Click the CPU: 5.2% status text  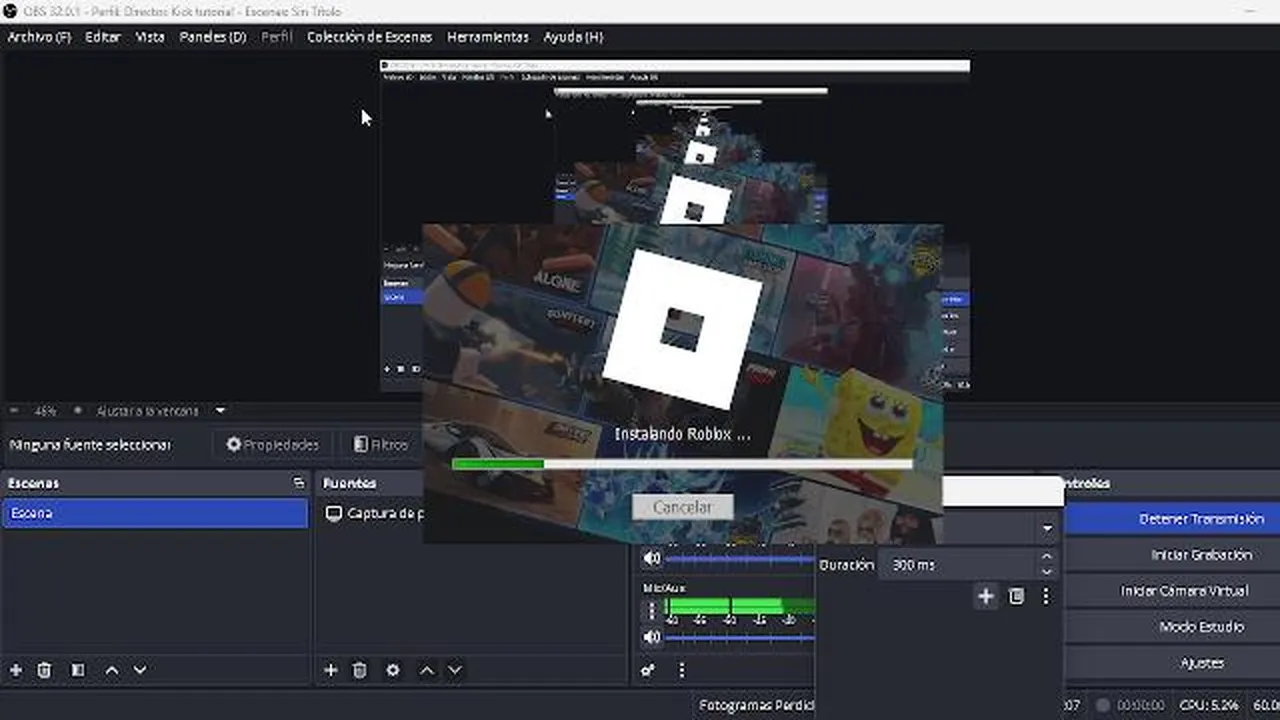[x=1211, y=705]
